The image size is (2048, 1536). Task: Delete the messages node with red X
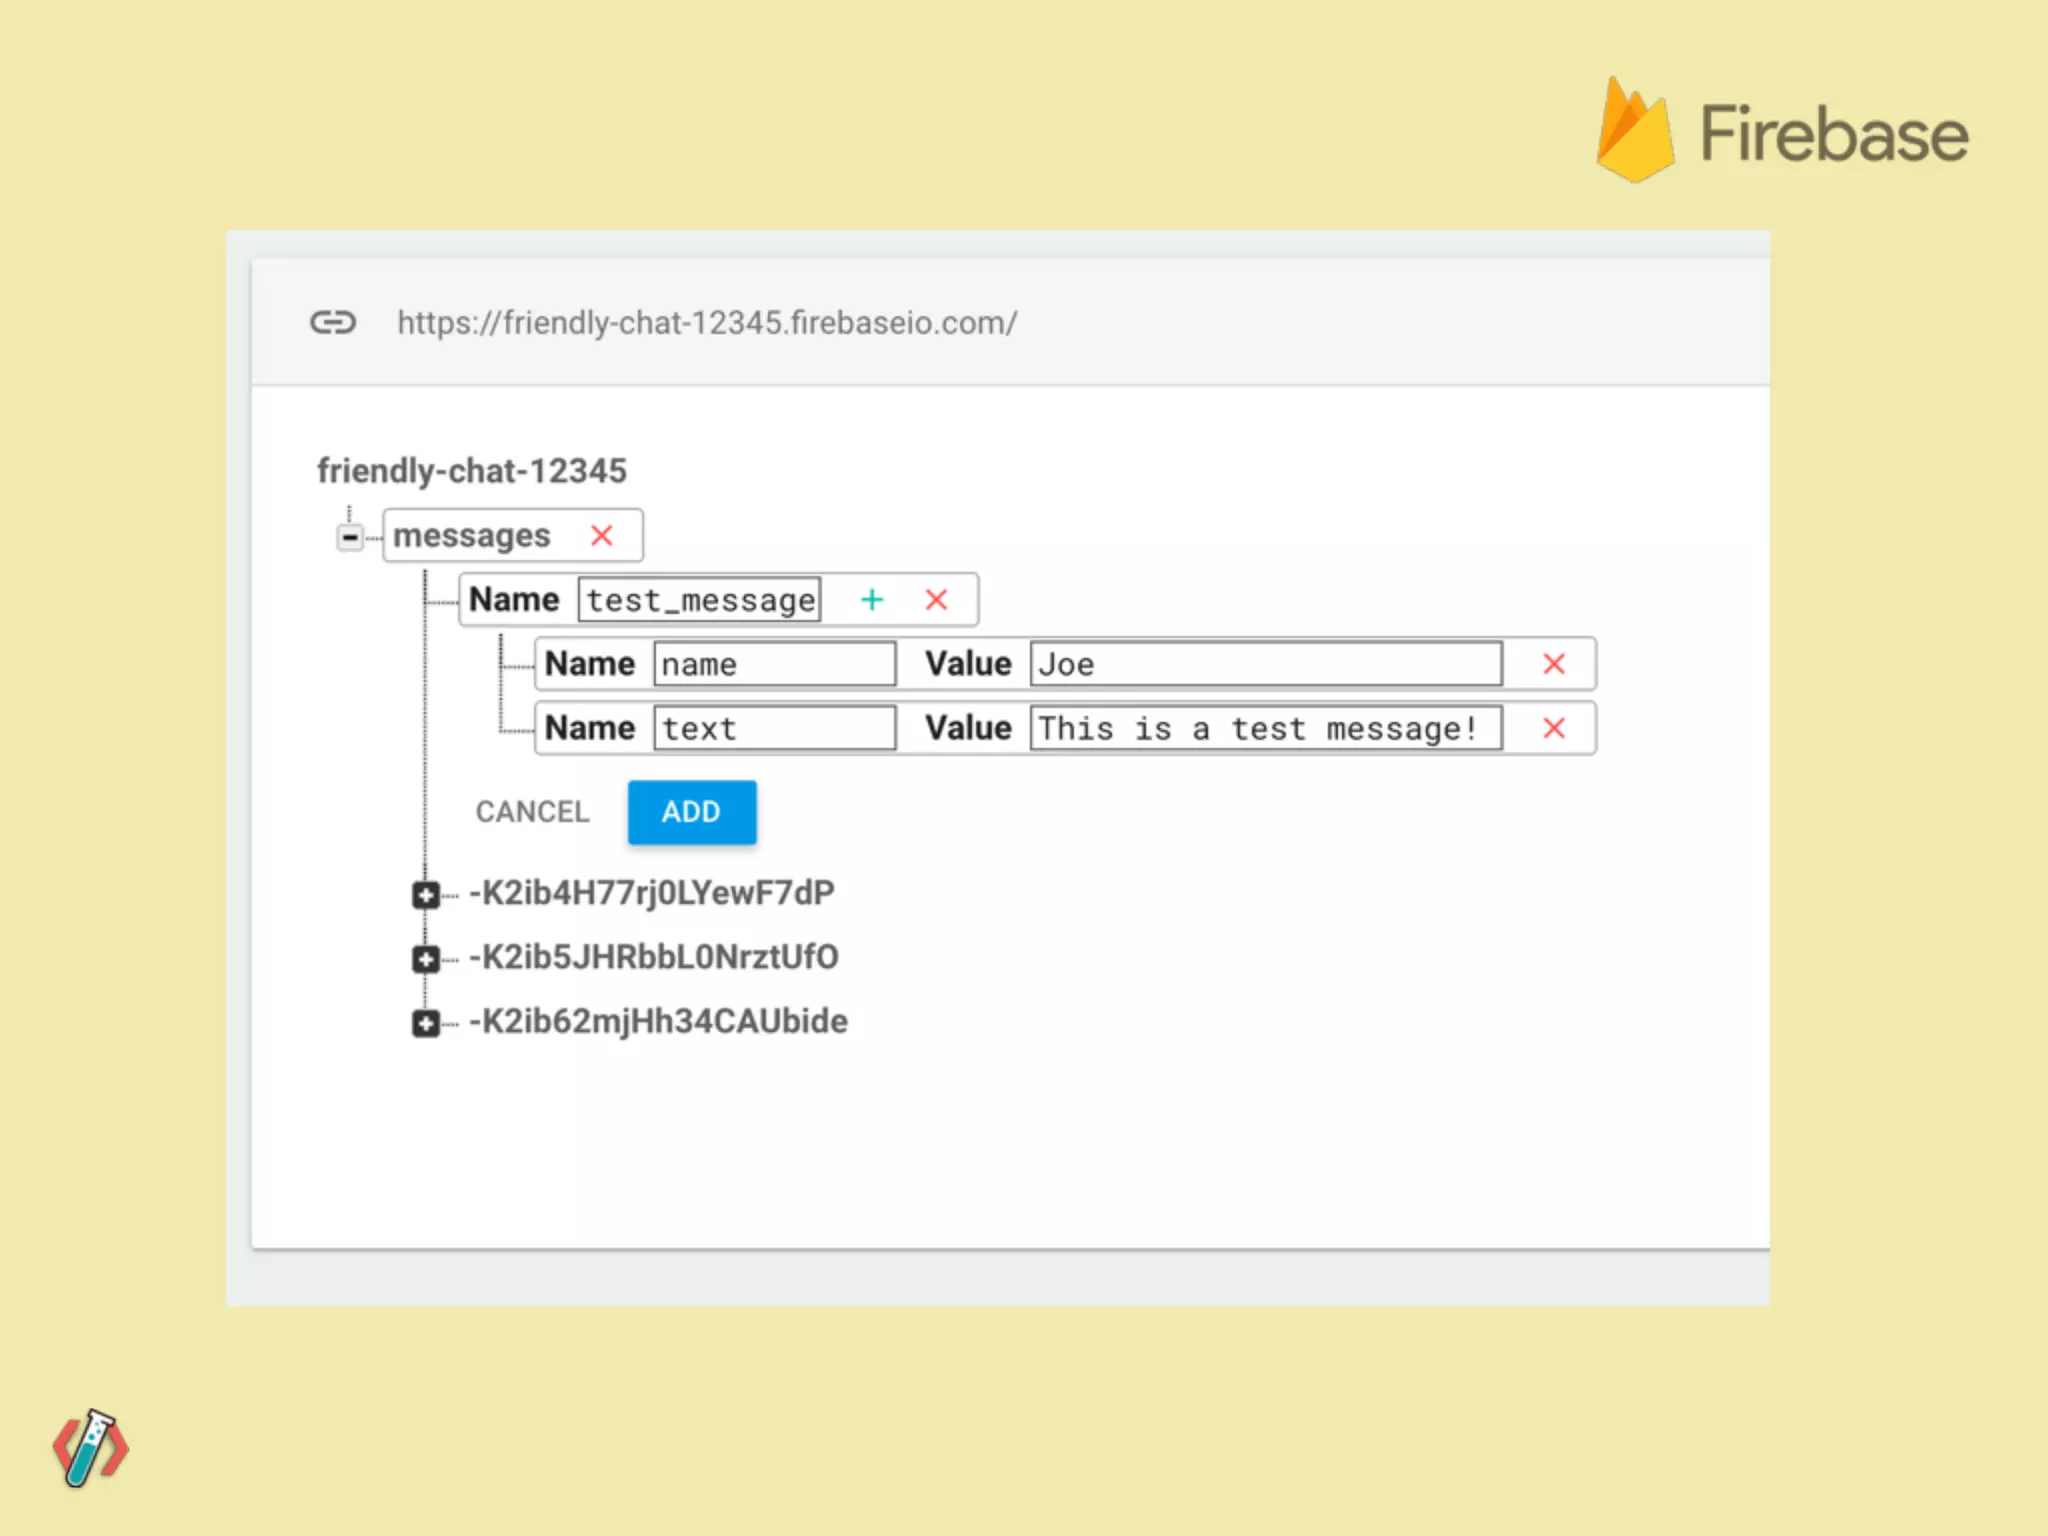601,535
